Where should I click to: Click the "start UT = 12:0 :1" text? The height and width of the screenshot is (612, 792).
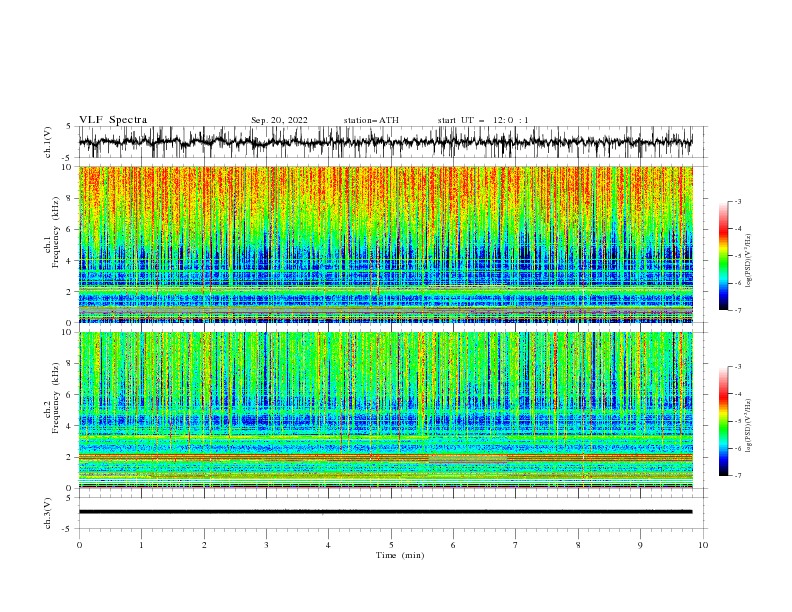coord(483,120)
